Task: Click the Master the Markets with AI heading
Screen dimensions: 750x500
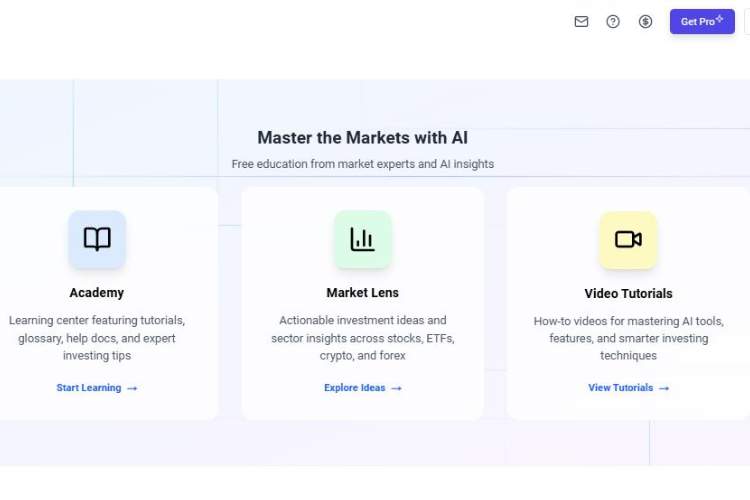Action: [x=362, y=138]
